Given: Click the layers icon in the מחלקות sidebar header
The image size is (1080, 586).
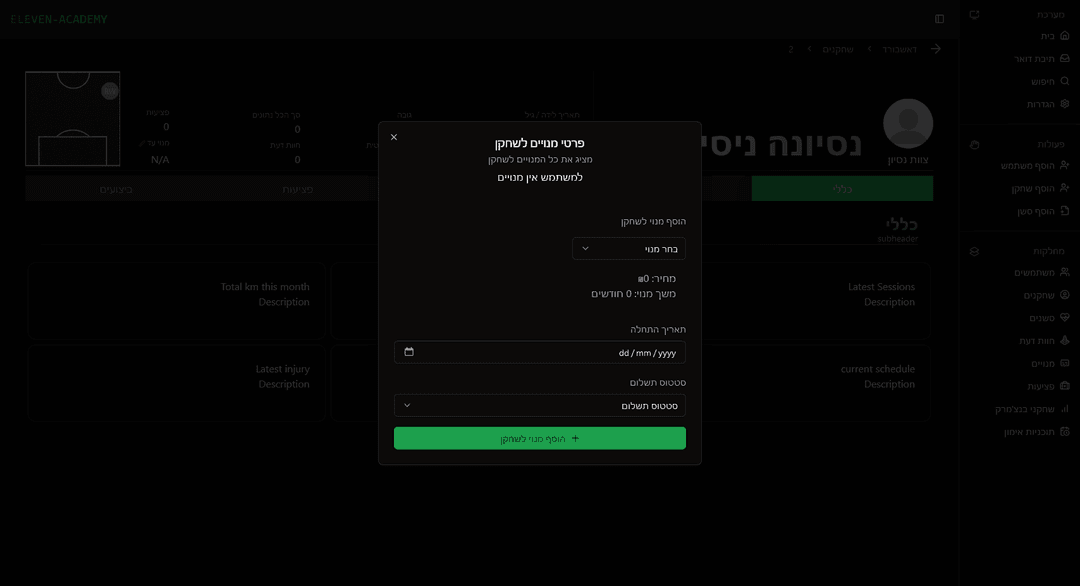Looking at the screenshot, I should pyautogui.click(x=974, y=251).
